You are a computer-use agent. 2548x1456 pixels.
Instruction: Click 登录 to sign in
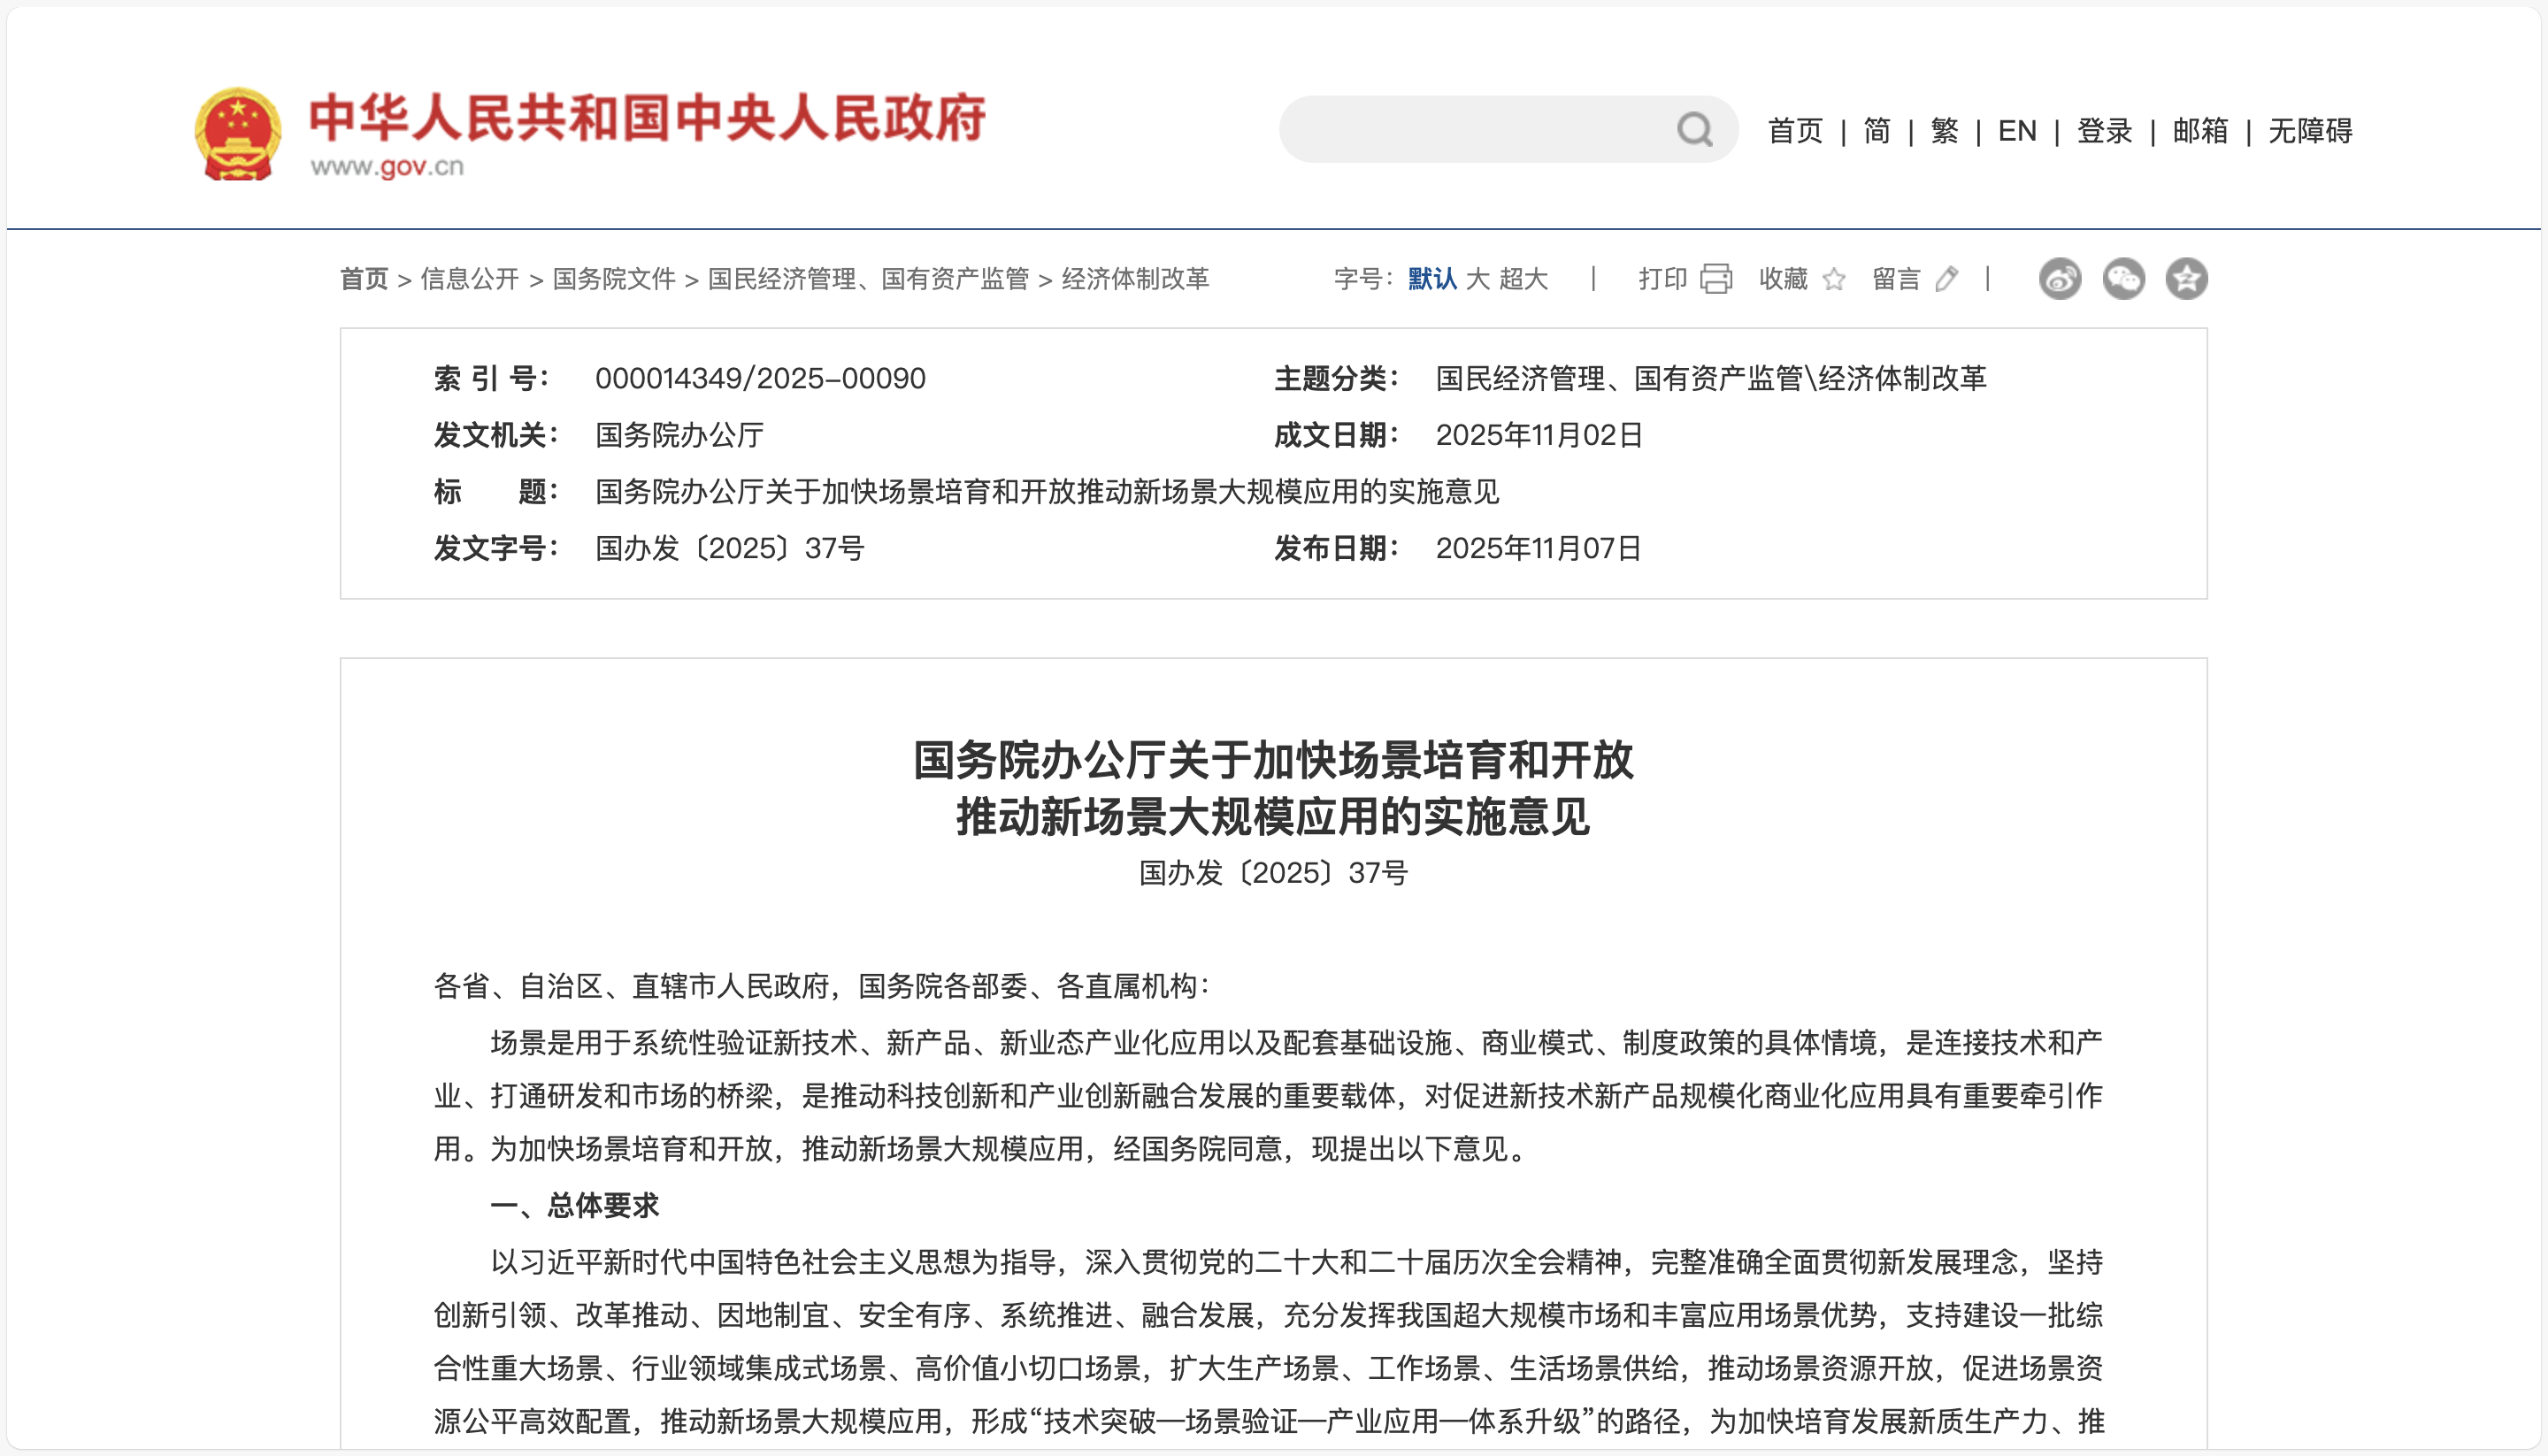2105,130
